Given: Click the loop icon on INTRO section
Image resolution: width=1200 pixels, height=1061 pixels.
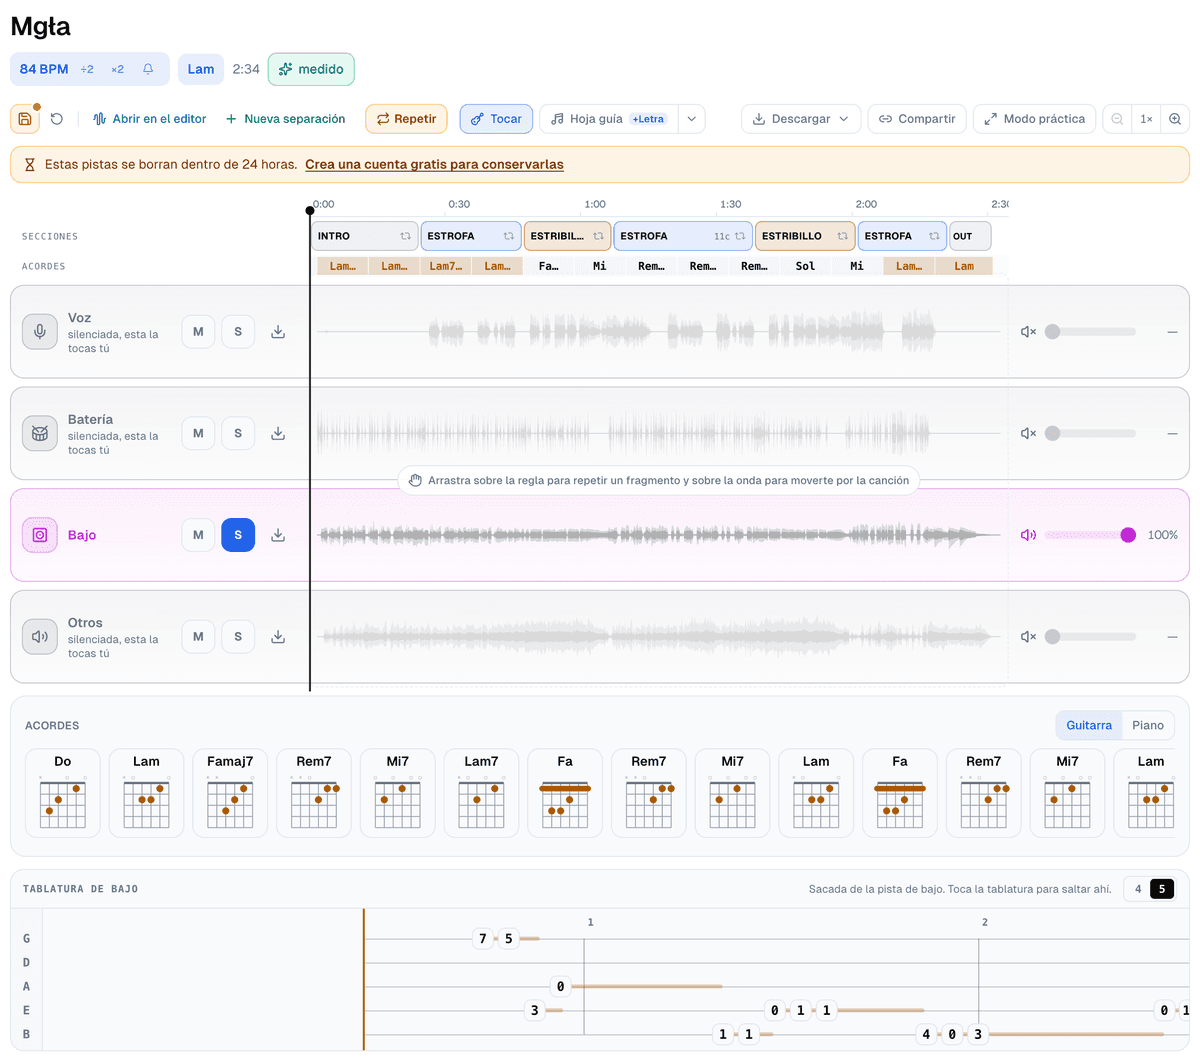Looking at the screenshot, I should pyautogui.click(x=406, y=236).
